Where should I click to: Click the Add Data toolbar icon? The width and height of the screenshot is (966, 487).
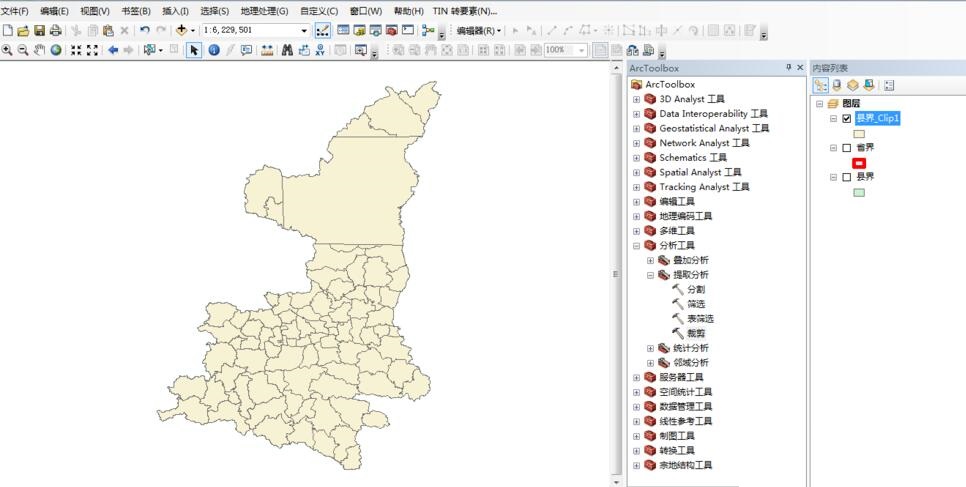click(182, 31)
